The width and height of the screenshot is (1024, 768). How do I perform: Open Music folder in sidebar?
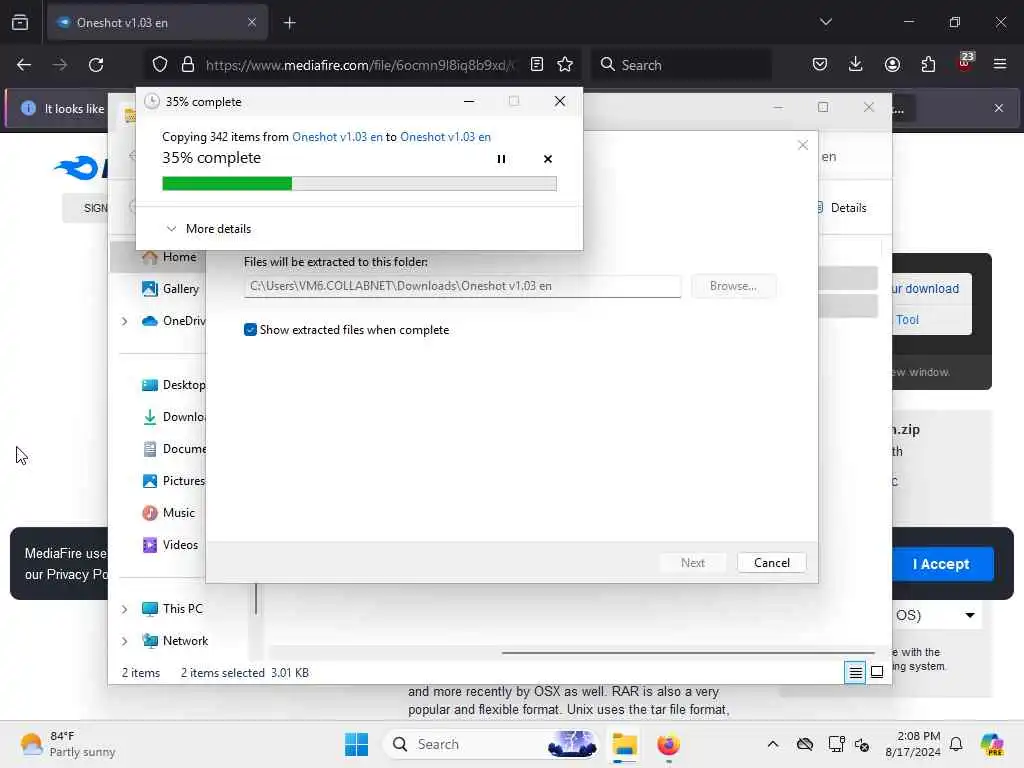168,513
